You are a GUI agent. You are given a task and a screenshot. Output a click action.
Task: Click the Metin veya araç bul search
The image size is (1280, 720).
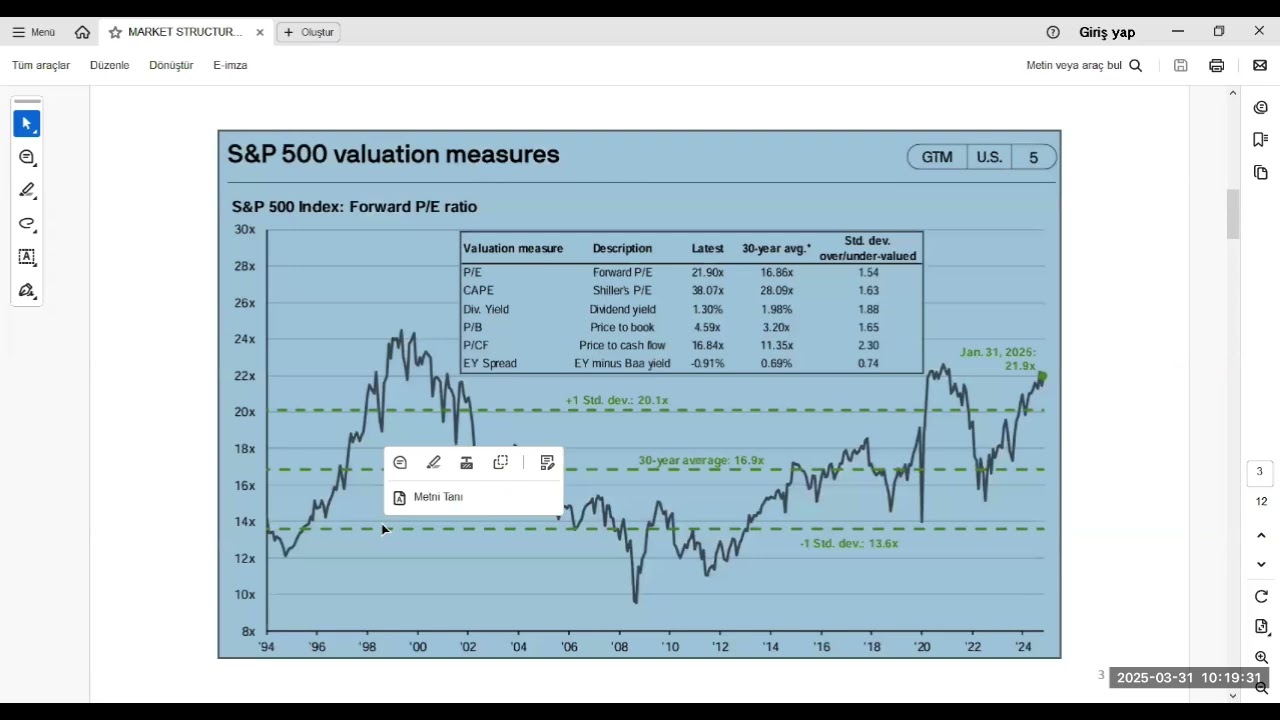pos(1084,65)
